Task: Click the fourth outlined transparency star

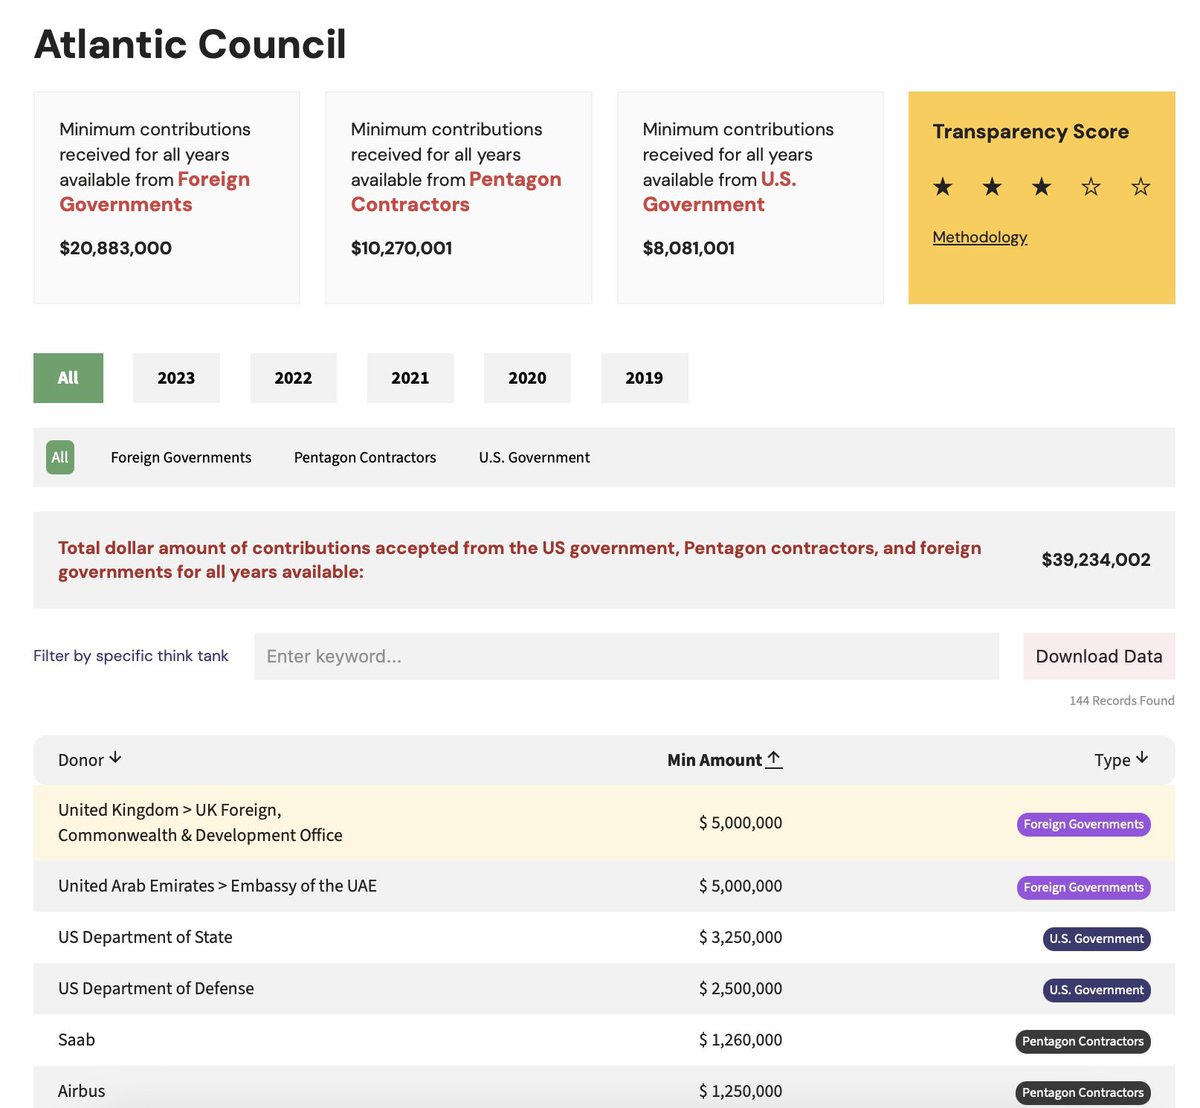Action: 1091,187
